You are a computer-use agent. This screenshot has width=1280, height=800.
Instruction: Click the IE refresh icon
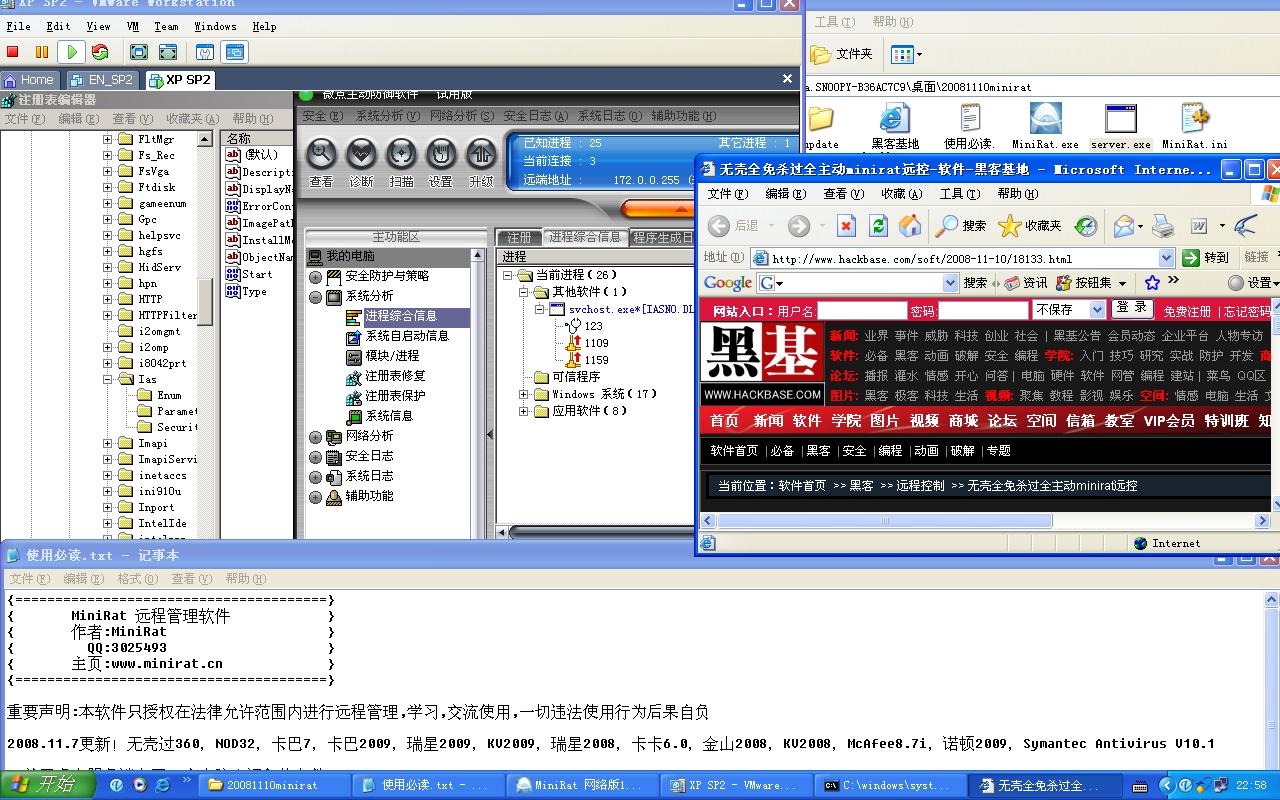(878, 226)
